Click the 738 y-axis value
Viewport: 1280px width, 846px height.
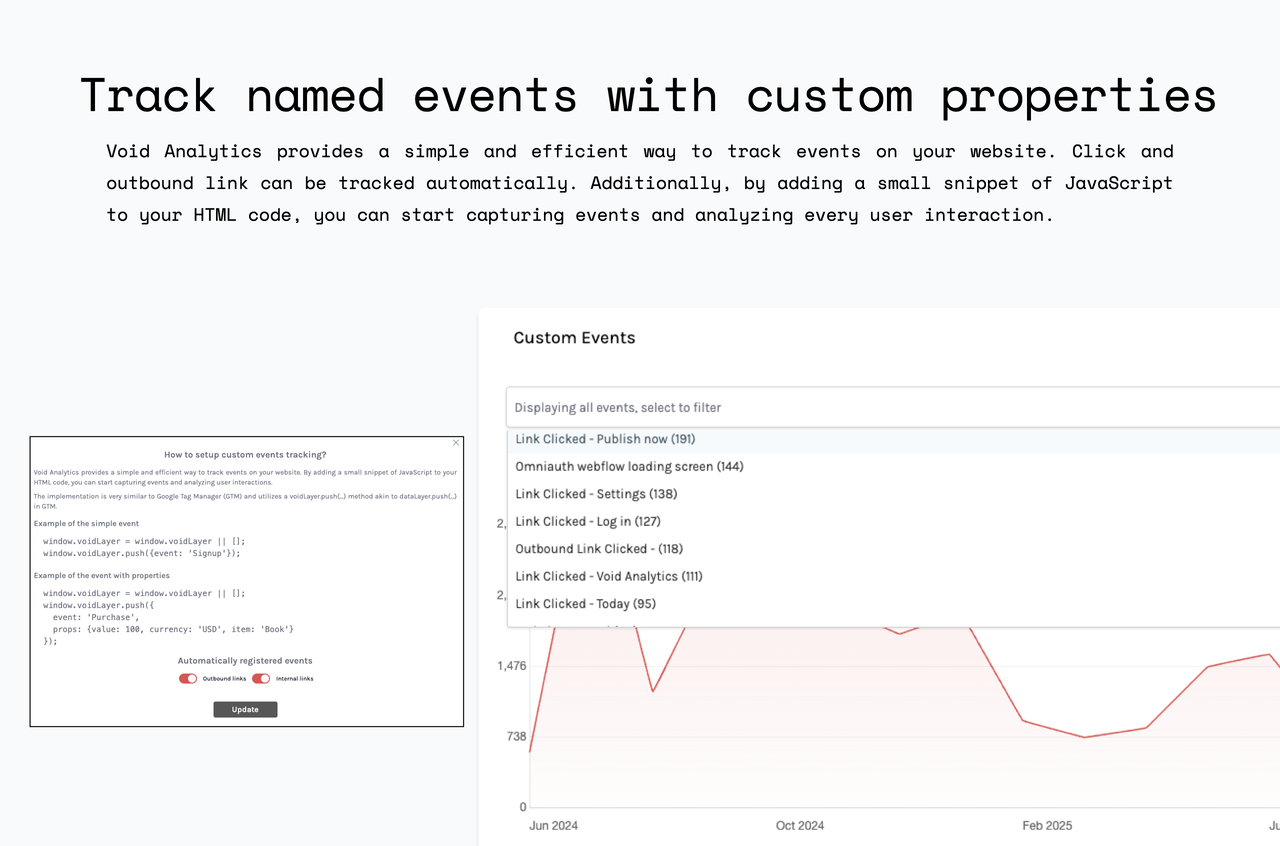tap(516, 737)
